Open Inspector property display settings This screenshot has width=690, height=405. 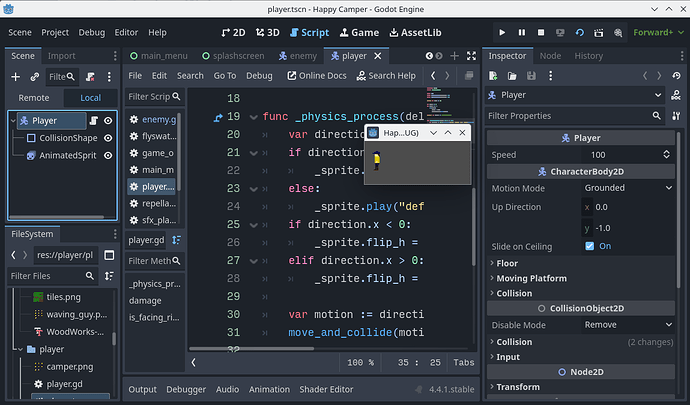(x=676, y=116)
